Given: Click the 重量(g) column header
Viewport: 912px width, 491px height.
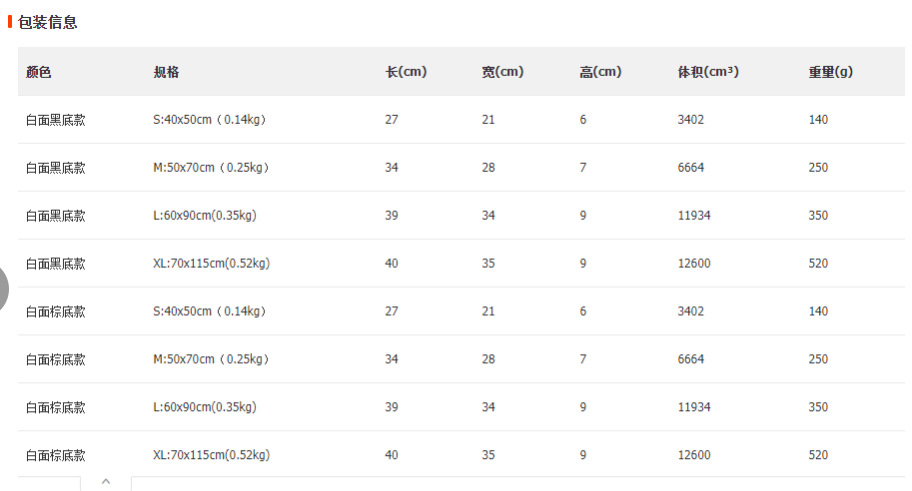Looking at the screenshot, I should pyautogui.click(x=831, y=72).
